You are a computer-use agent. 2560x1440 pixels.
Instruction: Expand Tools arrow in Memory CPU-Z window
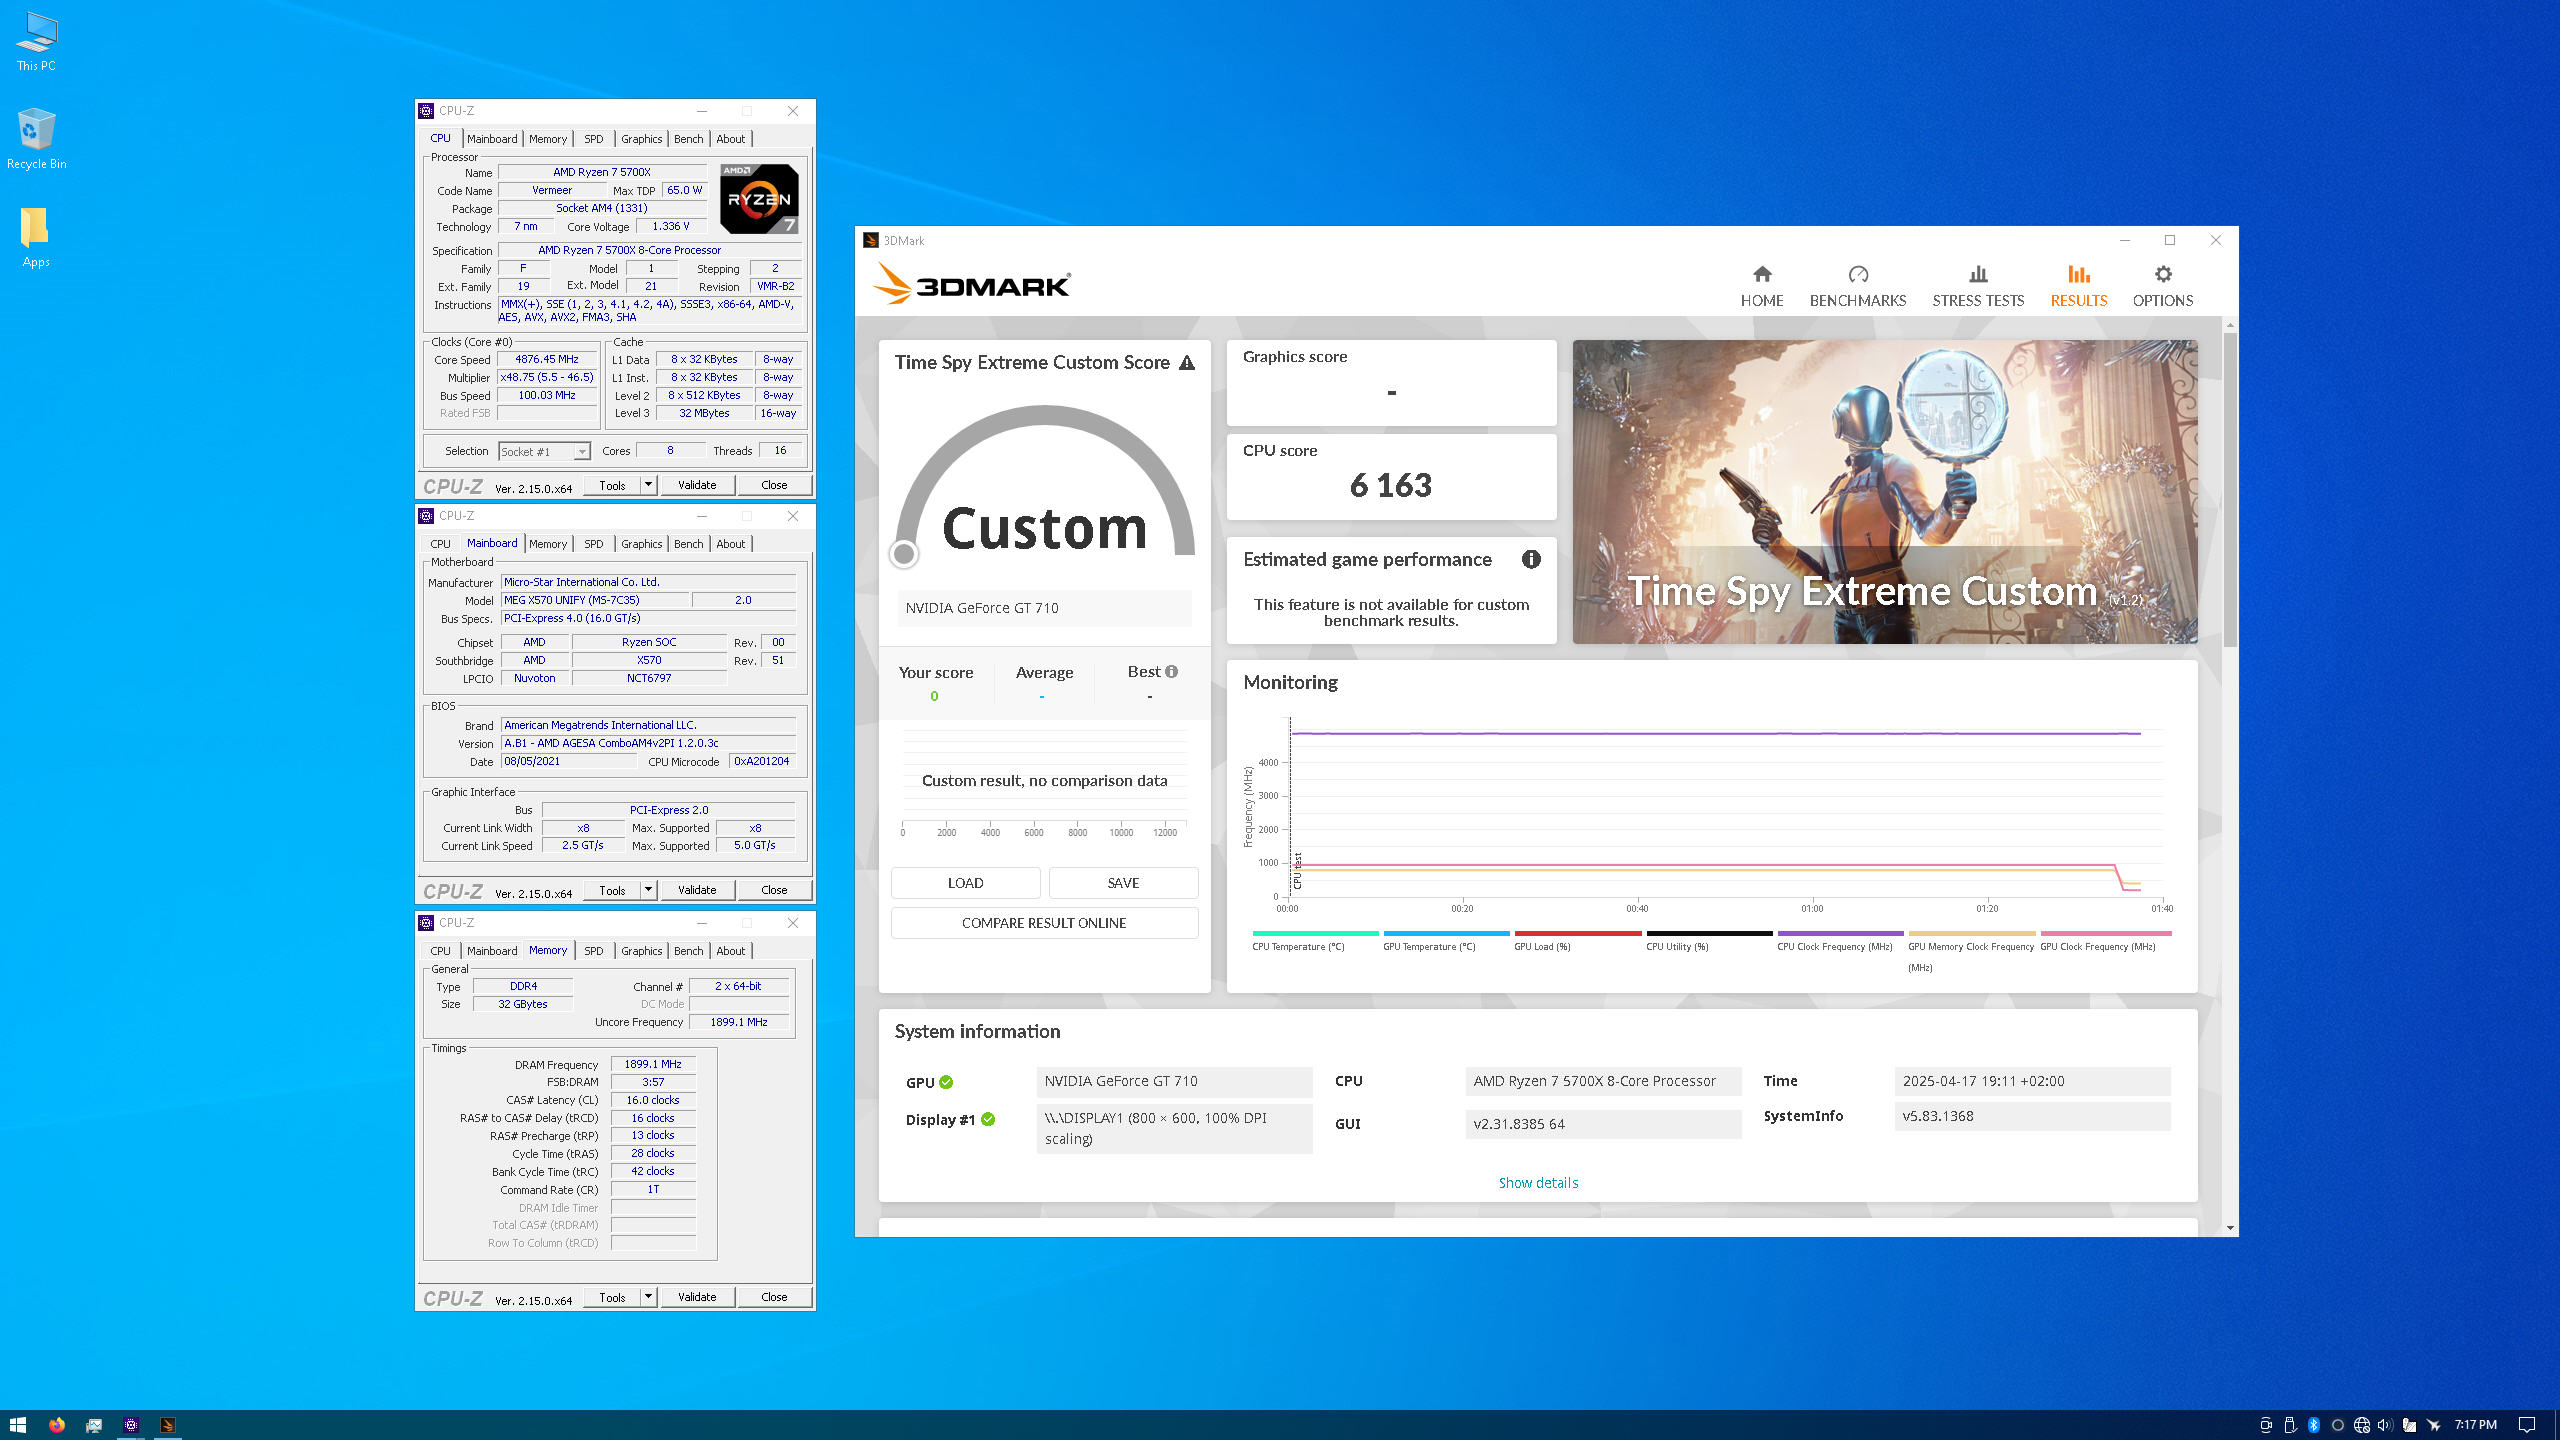pyautogui.click(x=648, y=1297)
